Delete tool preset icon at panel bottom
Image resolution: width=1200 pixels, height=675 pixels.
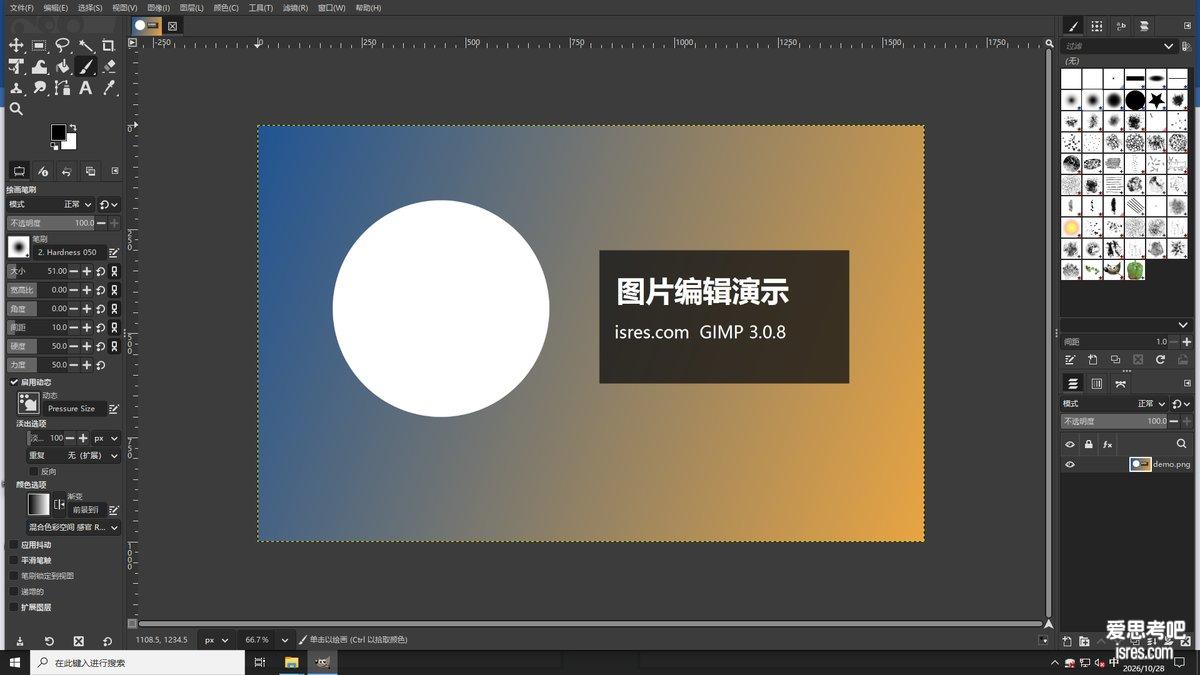tap(78, 641)
